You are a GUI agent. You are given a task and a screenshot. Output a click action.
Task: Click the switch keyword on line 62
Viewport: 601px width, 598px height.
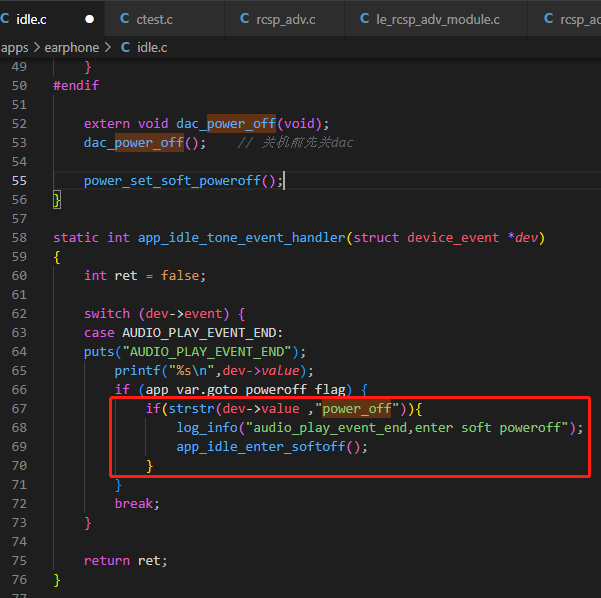[x=107, y=314]
